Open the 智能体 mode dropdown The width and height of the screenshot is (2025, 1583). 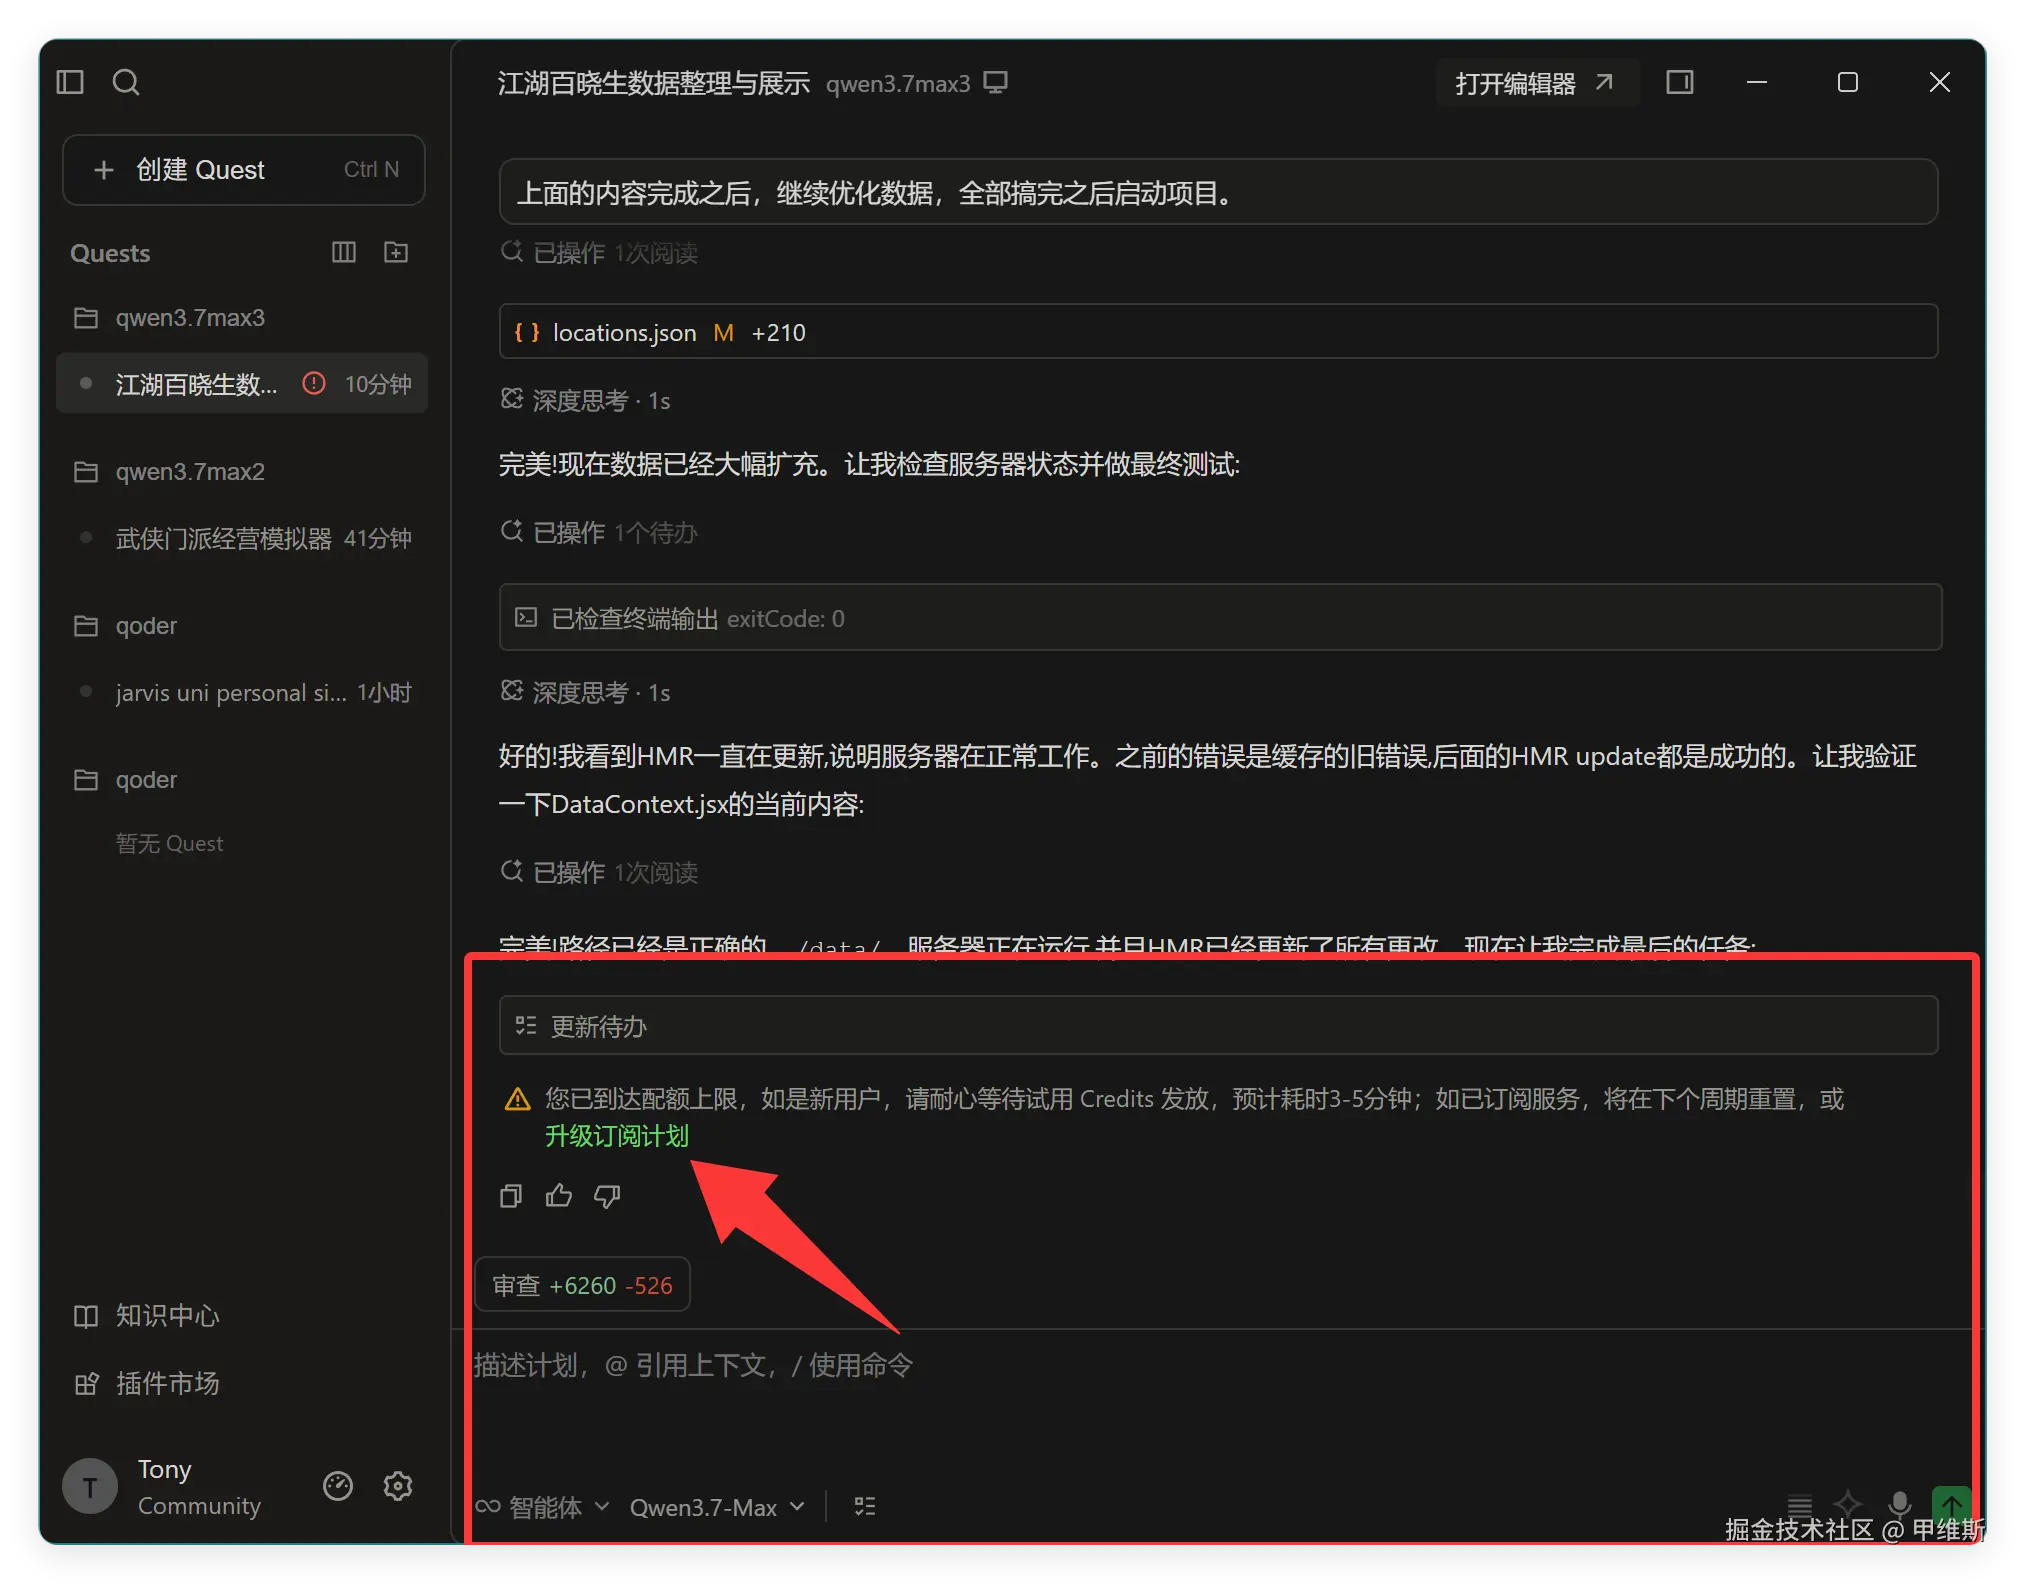[x=543, y=1507]
